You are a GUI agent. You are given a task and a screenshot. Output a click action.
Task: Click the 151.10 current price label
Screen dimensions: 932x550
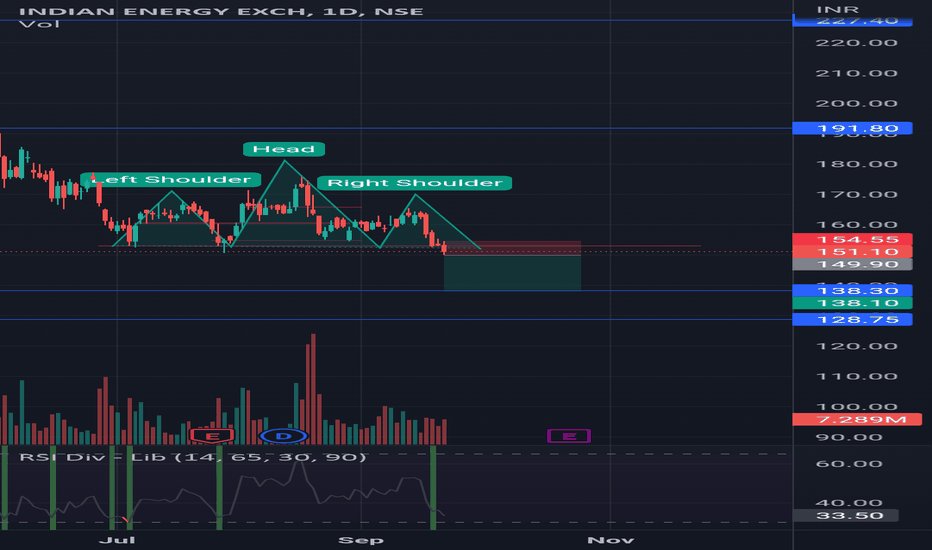point(852,252)
